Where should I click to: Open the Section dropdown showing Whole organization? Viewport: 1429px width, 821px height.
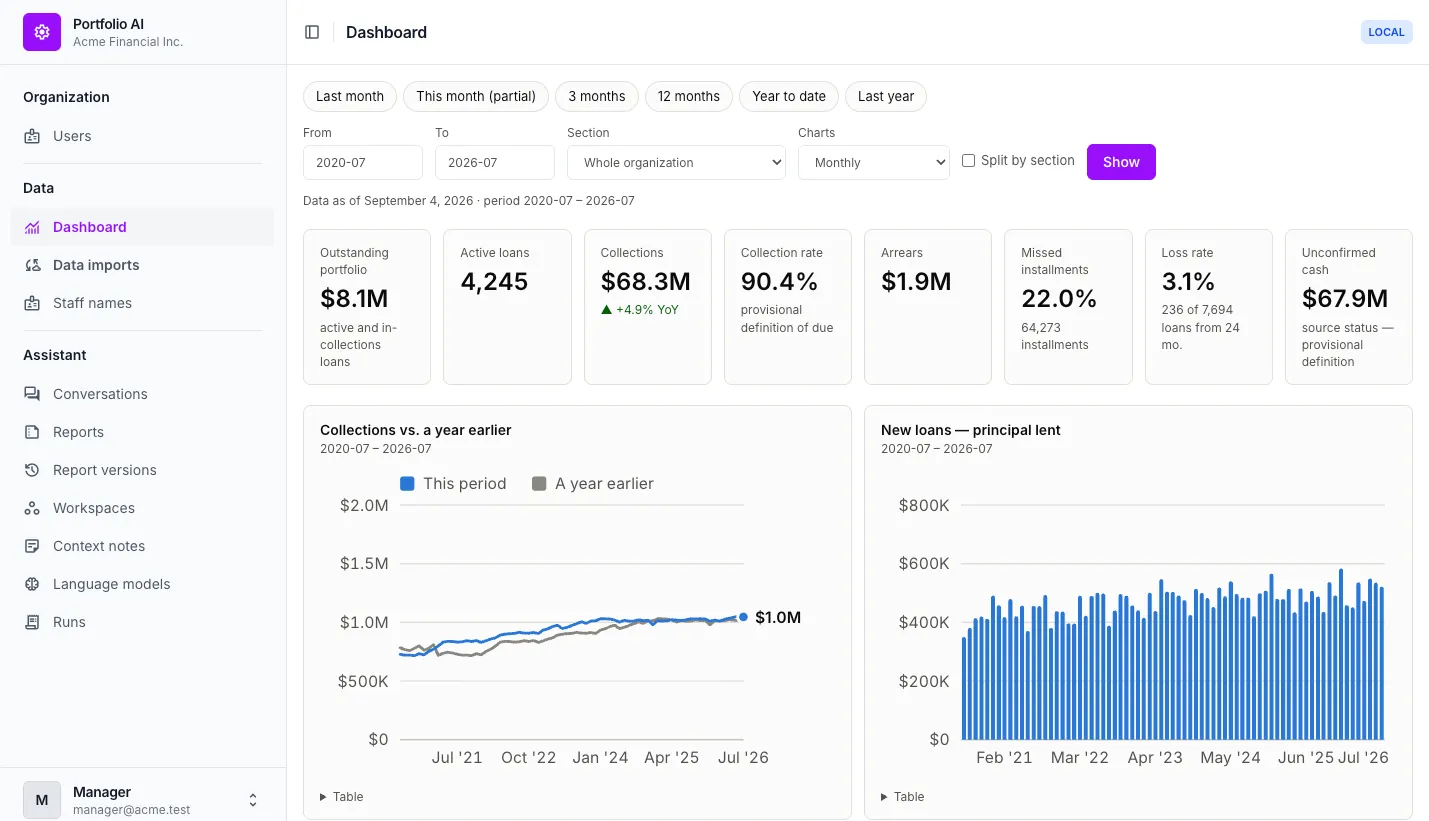pyautogui.click(x=676, y=163)
